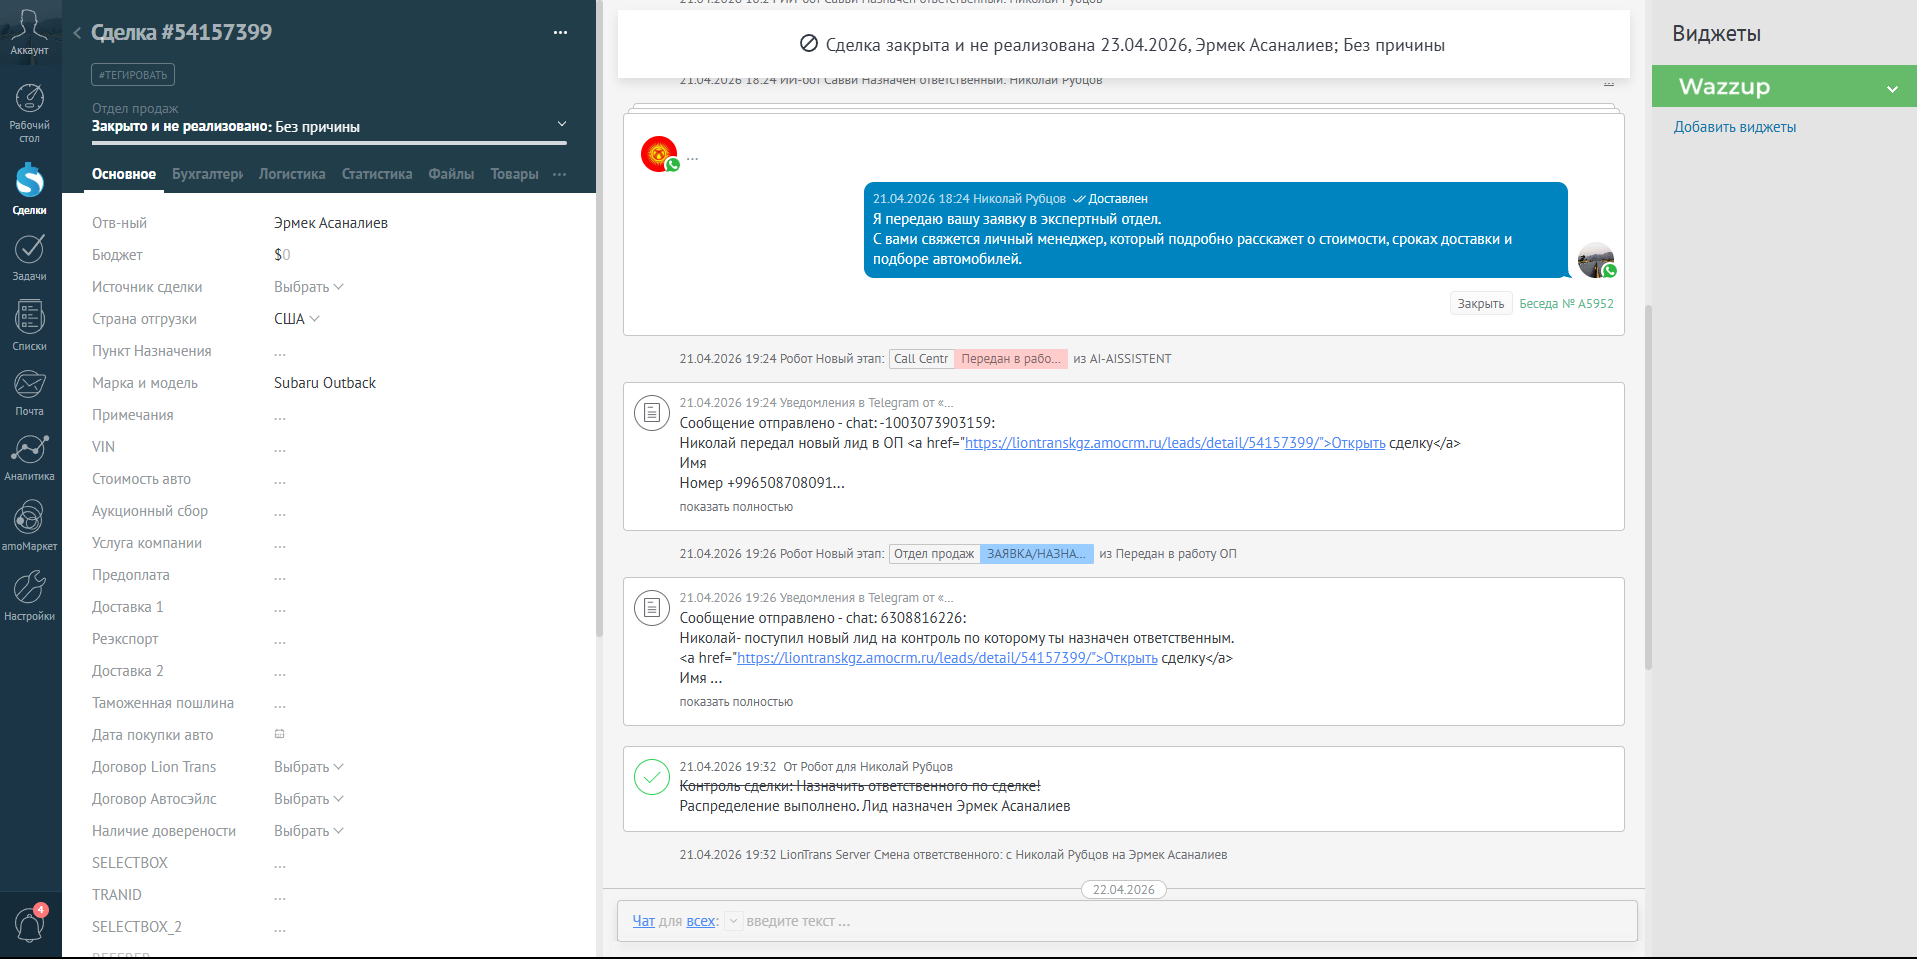Show full text of the 19:24 notification
Image resolution: width=1917 pixels, height=959 pixels.
pyautogui.click(x=736, y=507)
